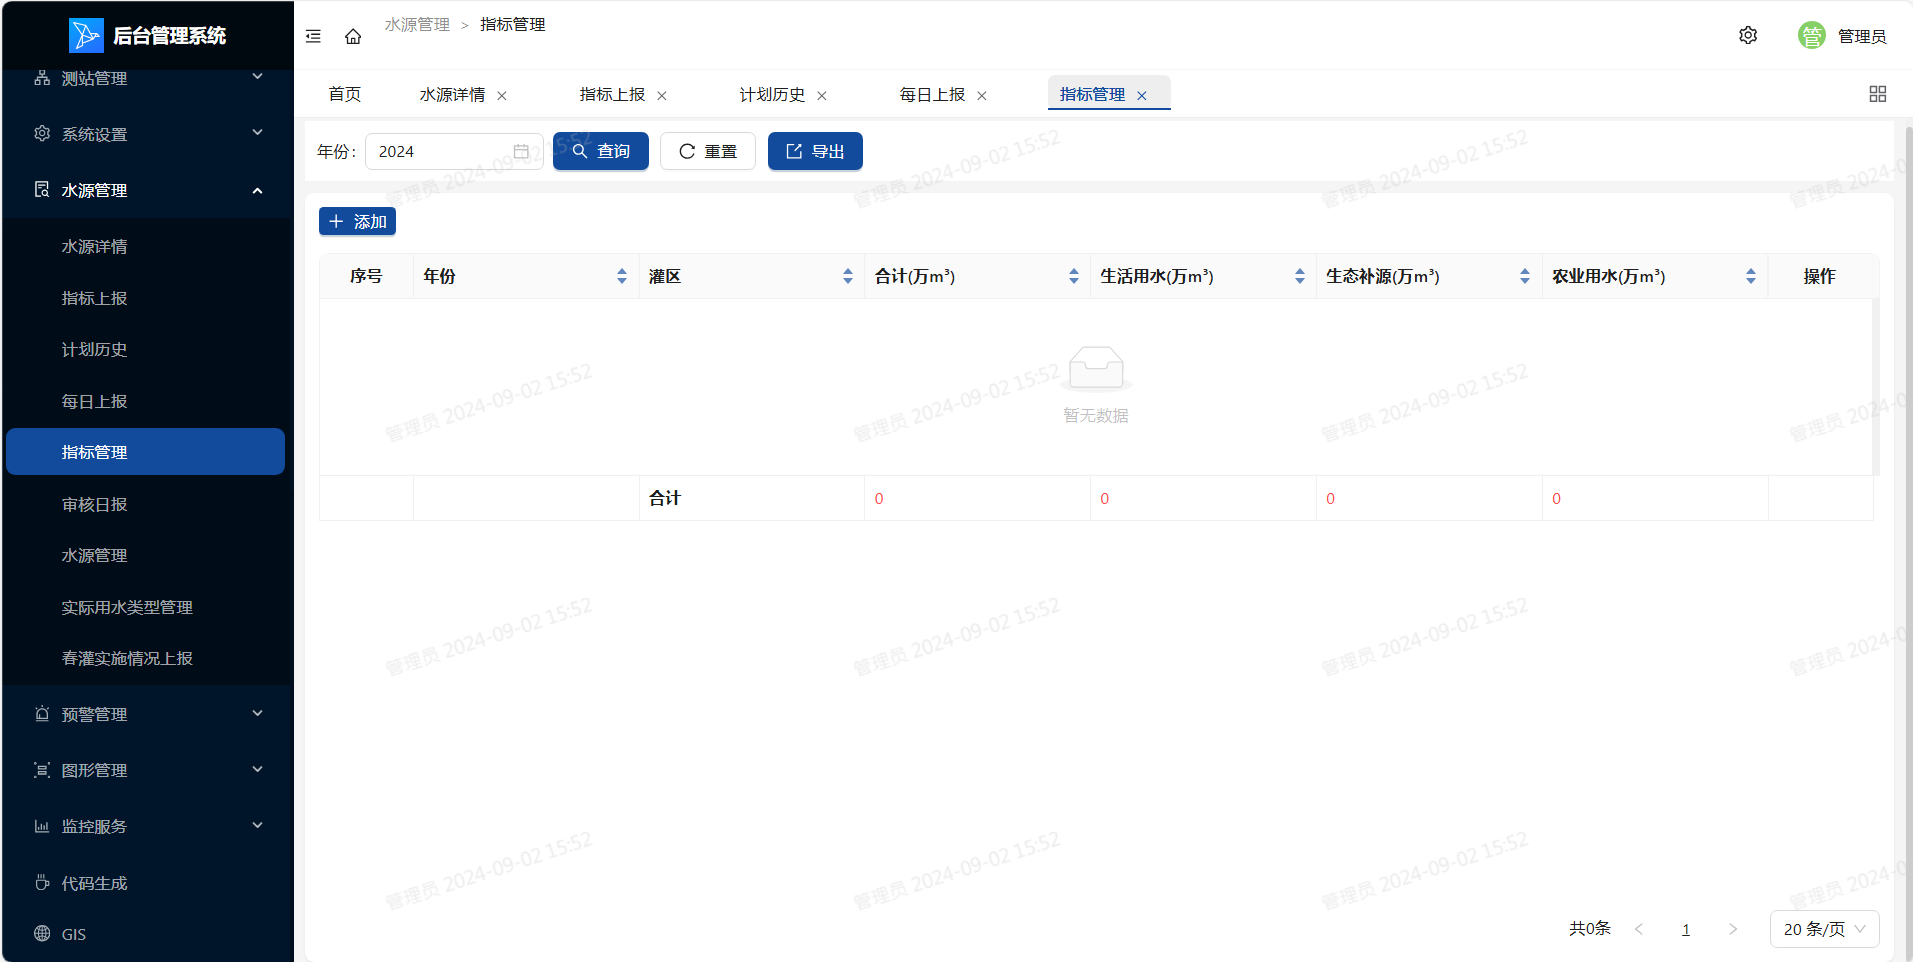Close the 每日上报 tab
The image size is (1913, 962).
[x=982, y=96]
